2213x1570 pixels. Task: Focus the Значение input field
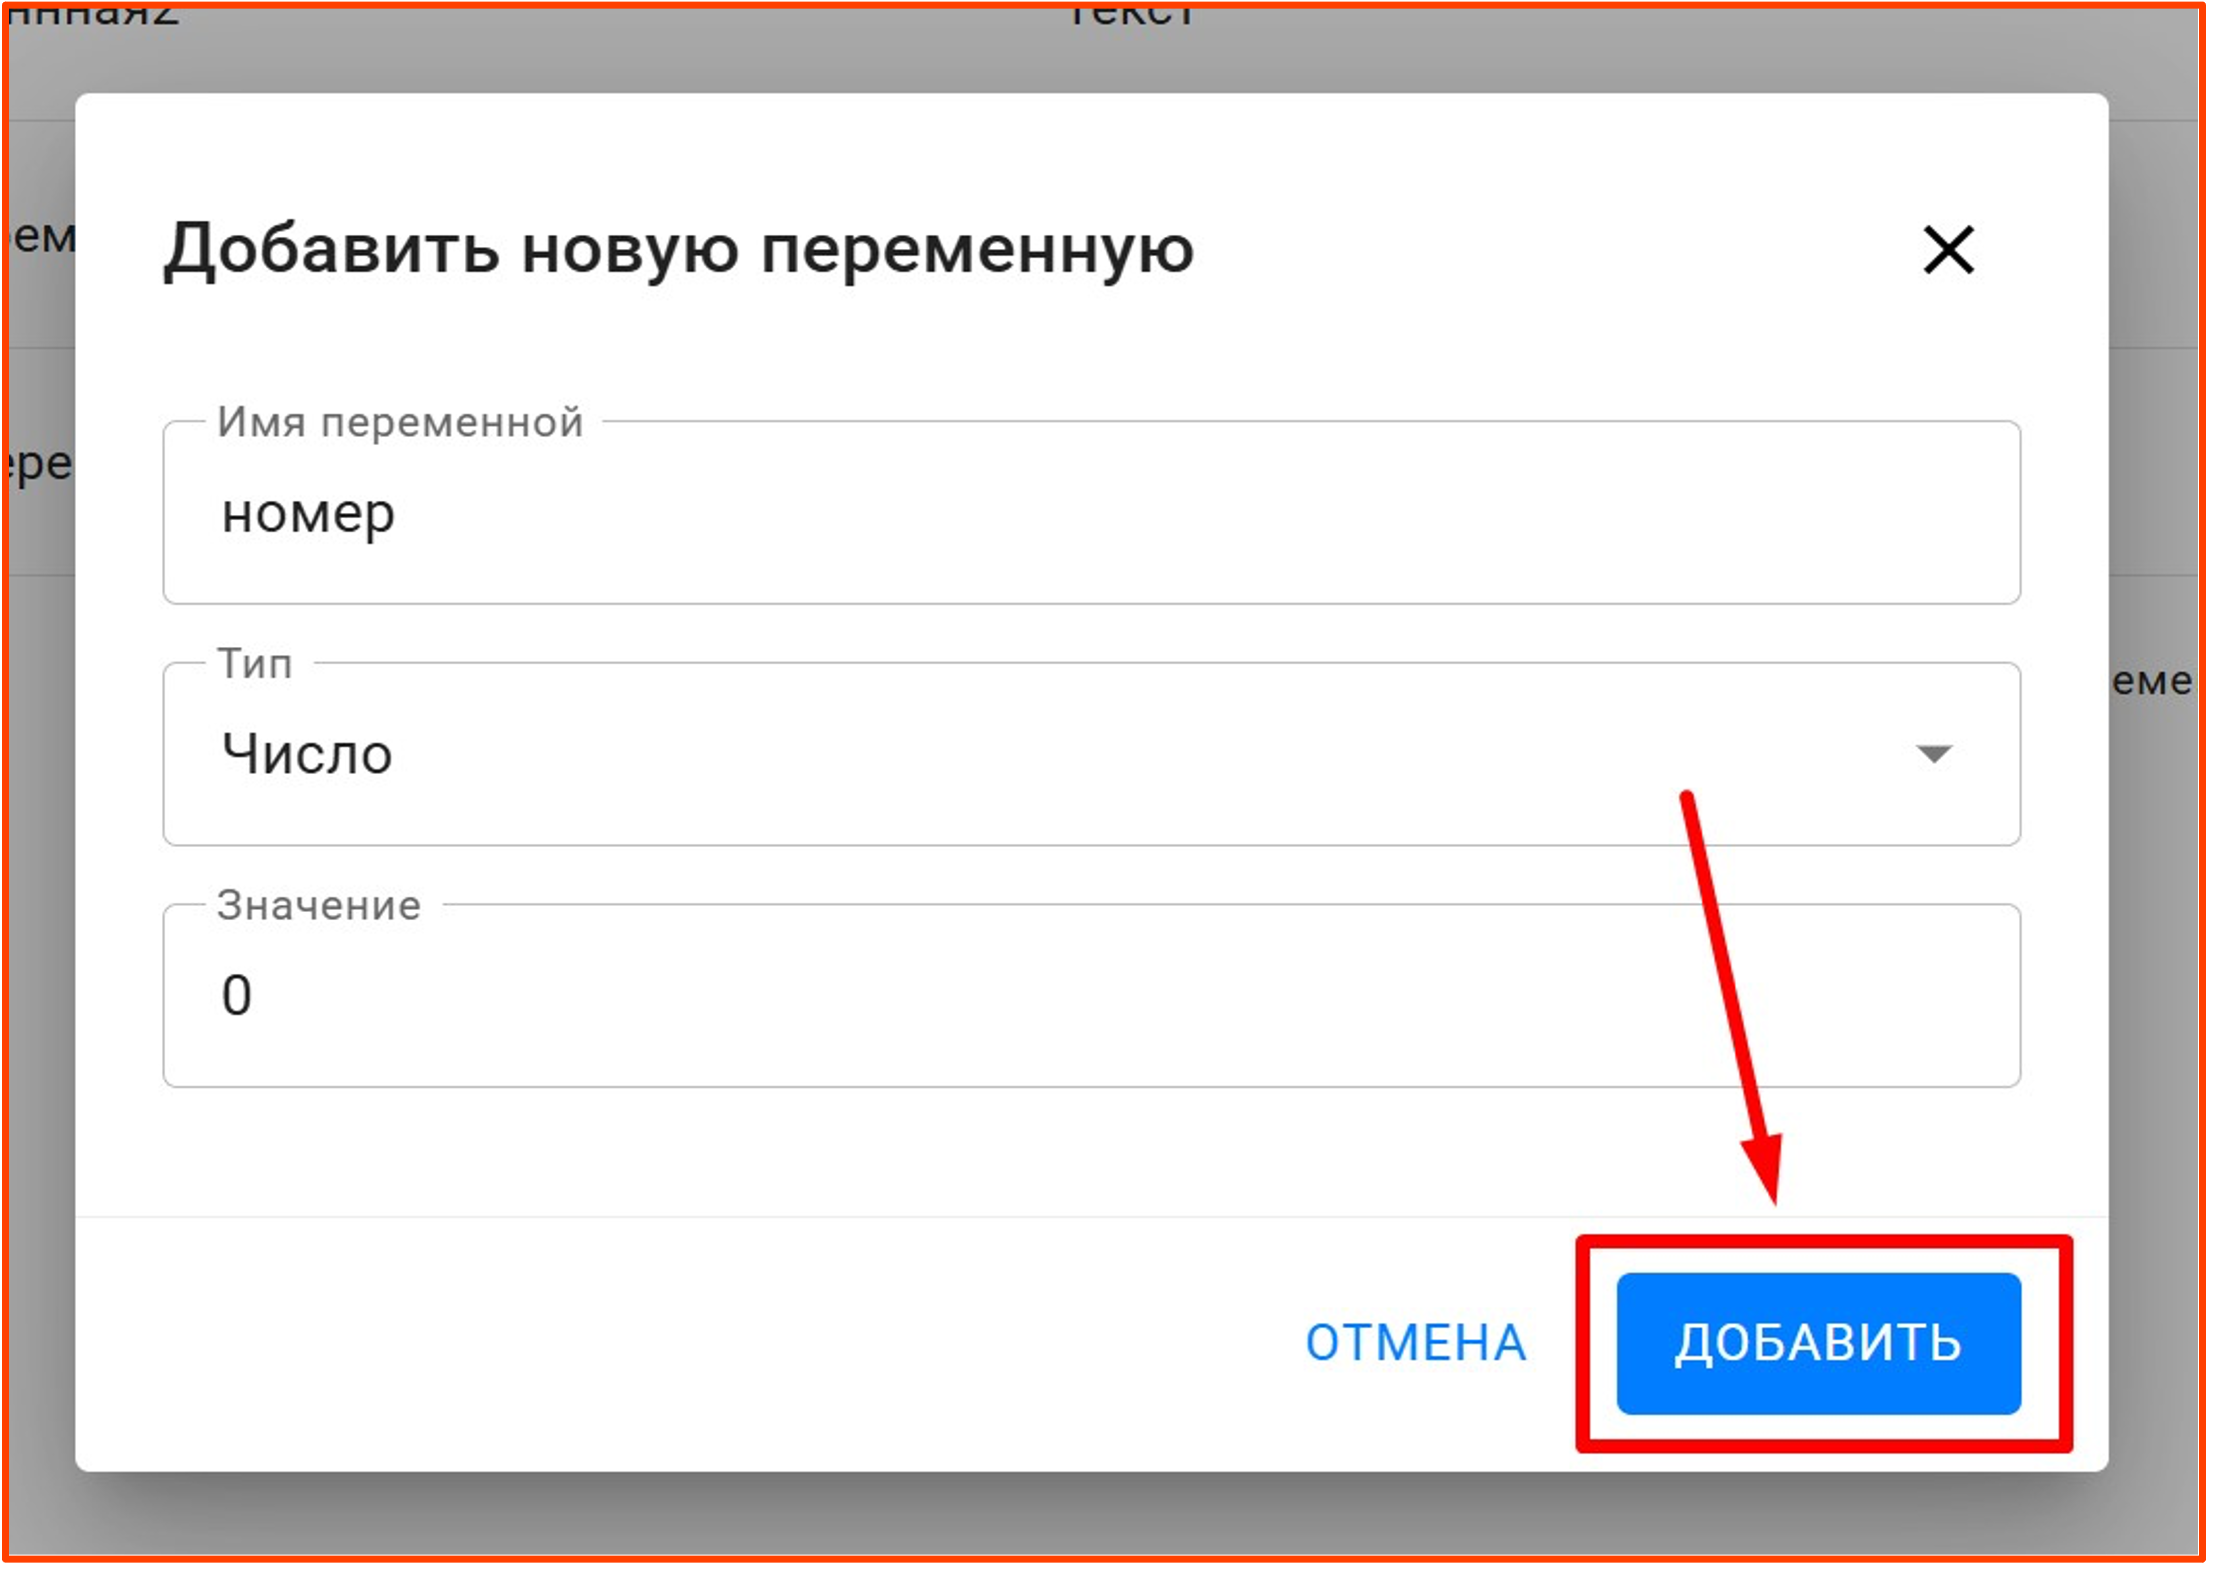1091,996
